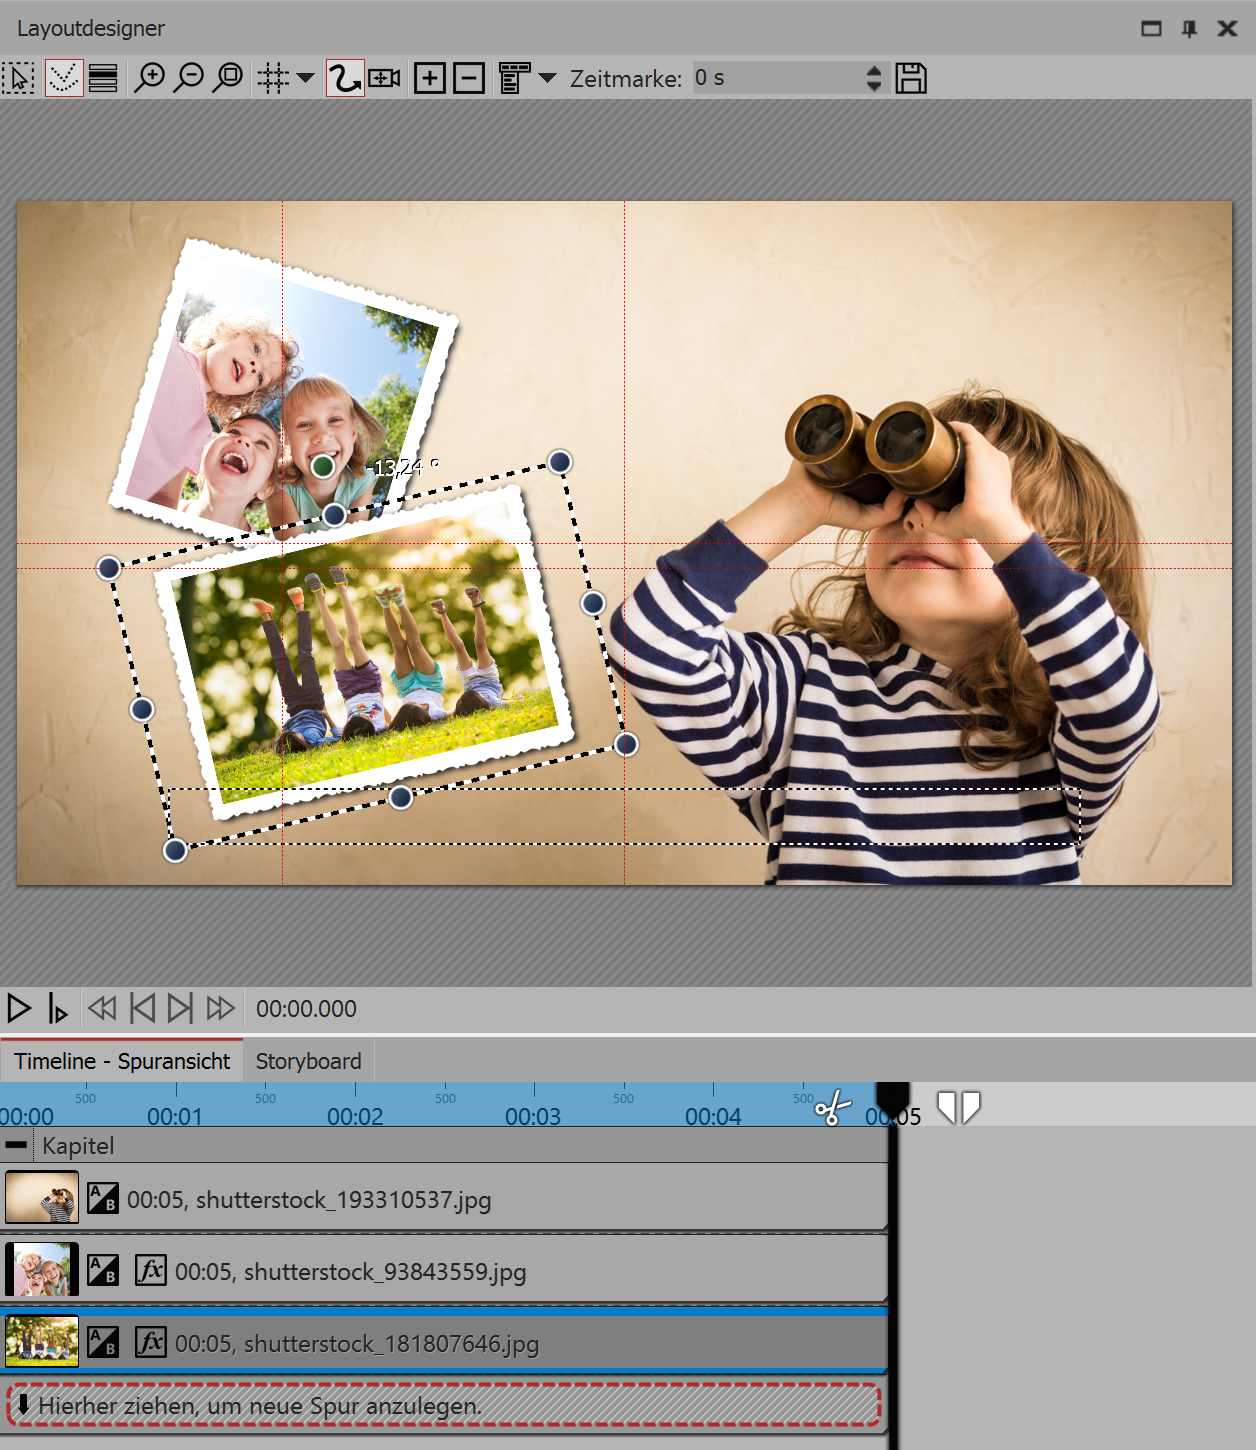Click the camera movement icon in the toolbar
Image resolution: width=1256 pixels, height=1450 pixels.
point(384,77)
